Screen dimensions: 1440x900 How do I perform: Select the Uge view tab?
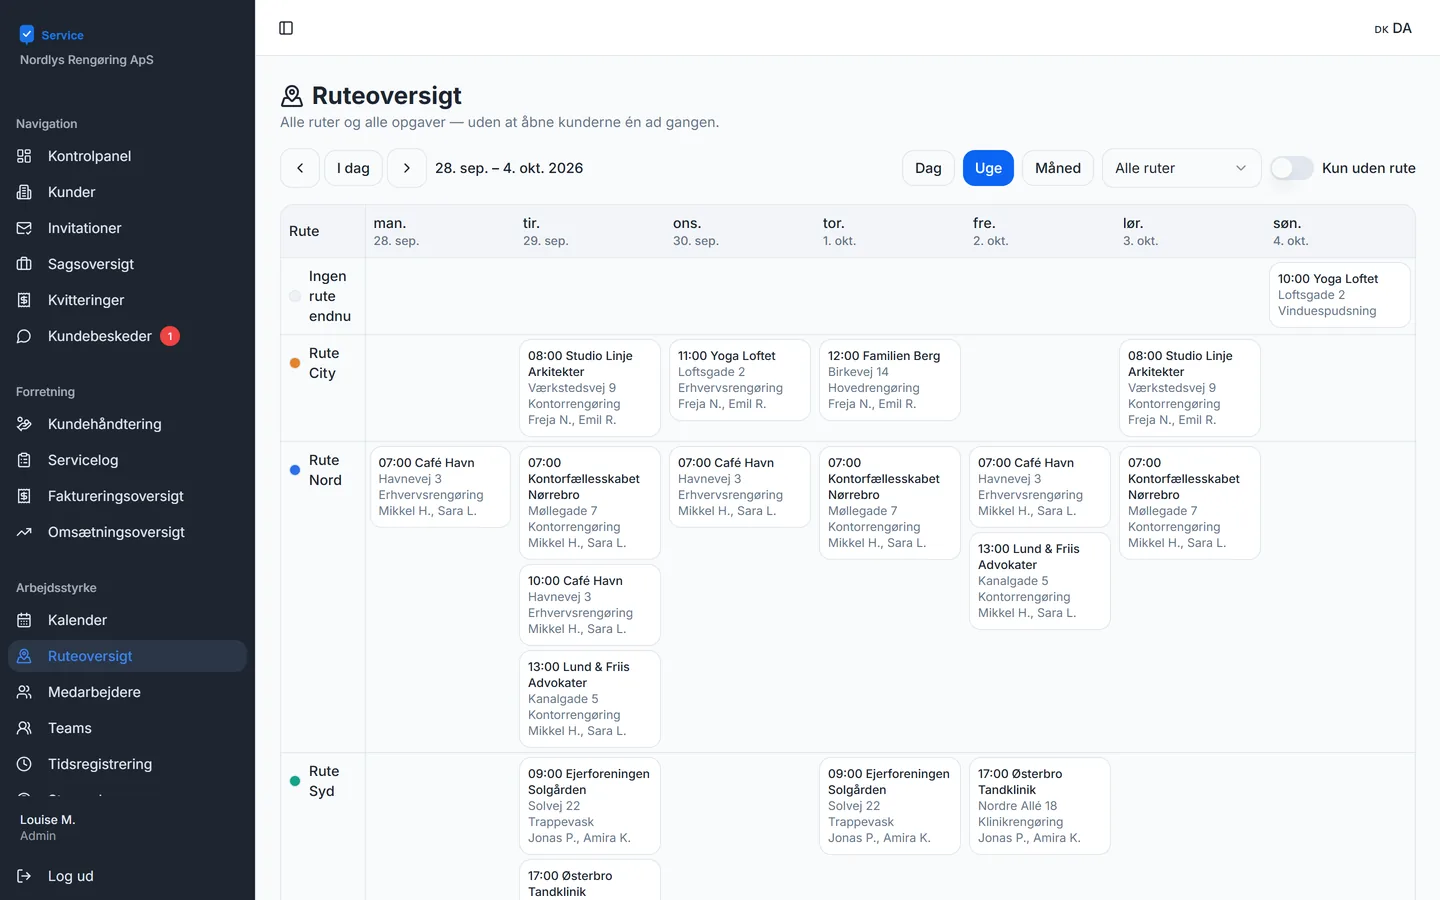pos(988,168)
